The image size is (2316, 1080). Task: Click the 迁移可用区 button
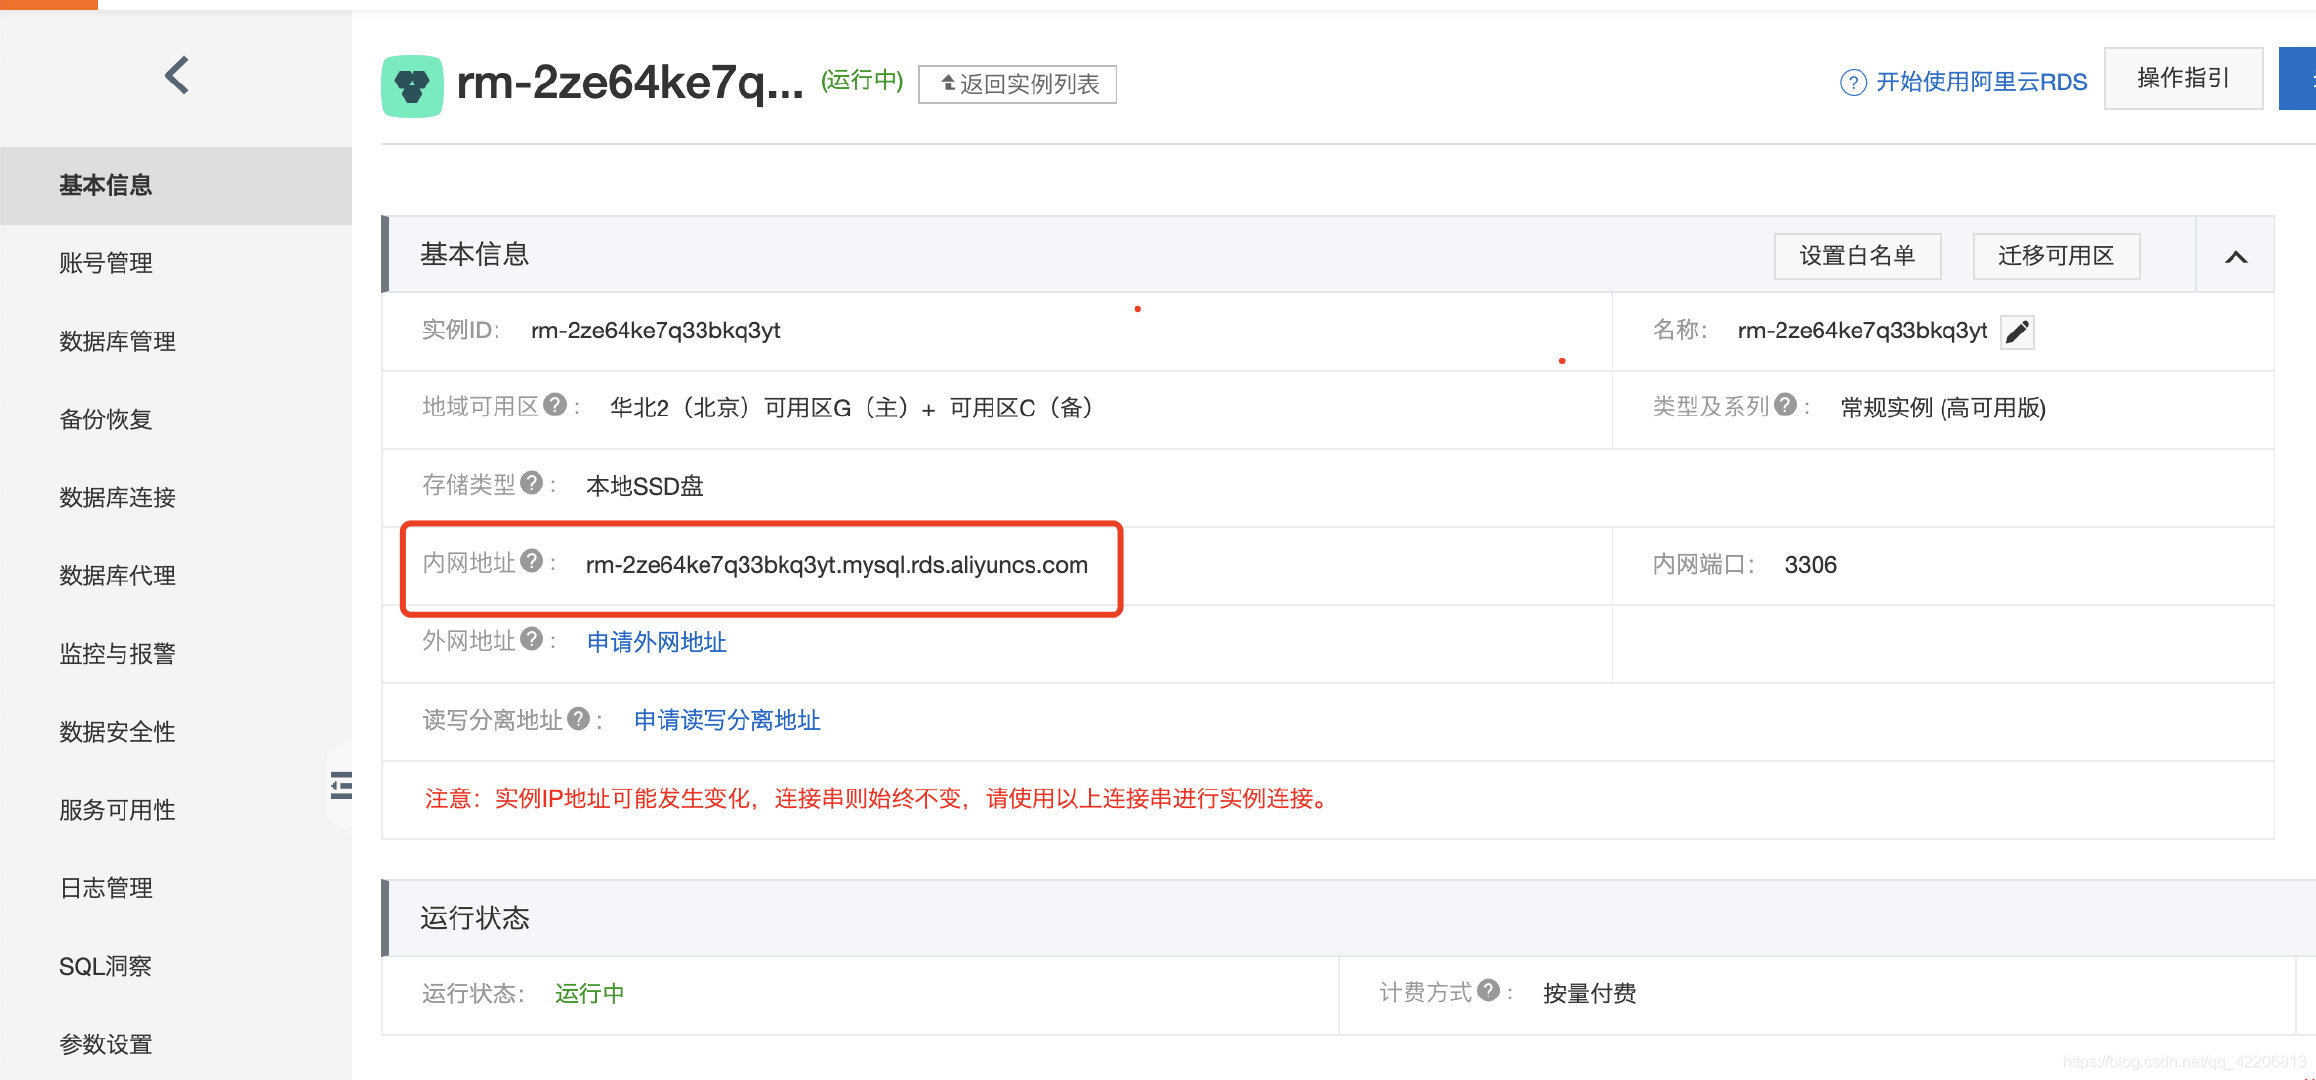(x=2056, y=256)
